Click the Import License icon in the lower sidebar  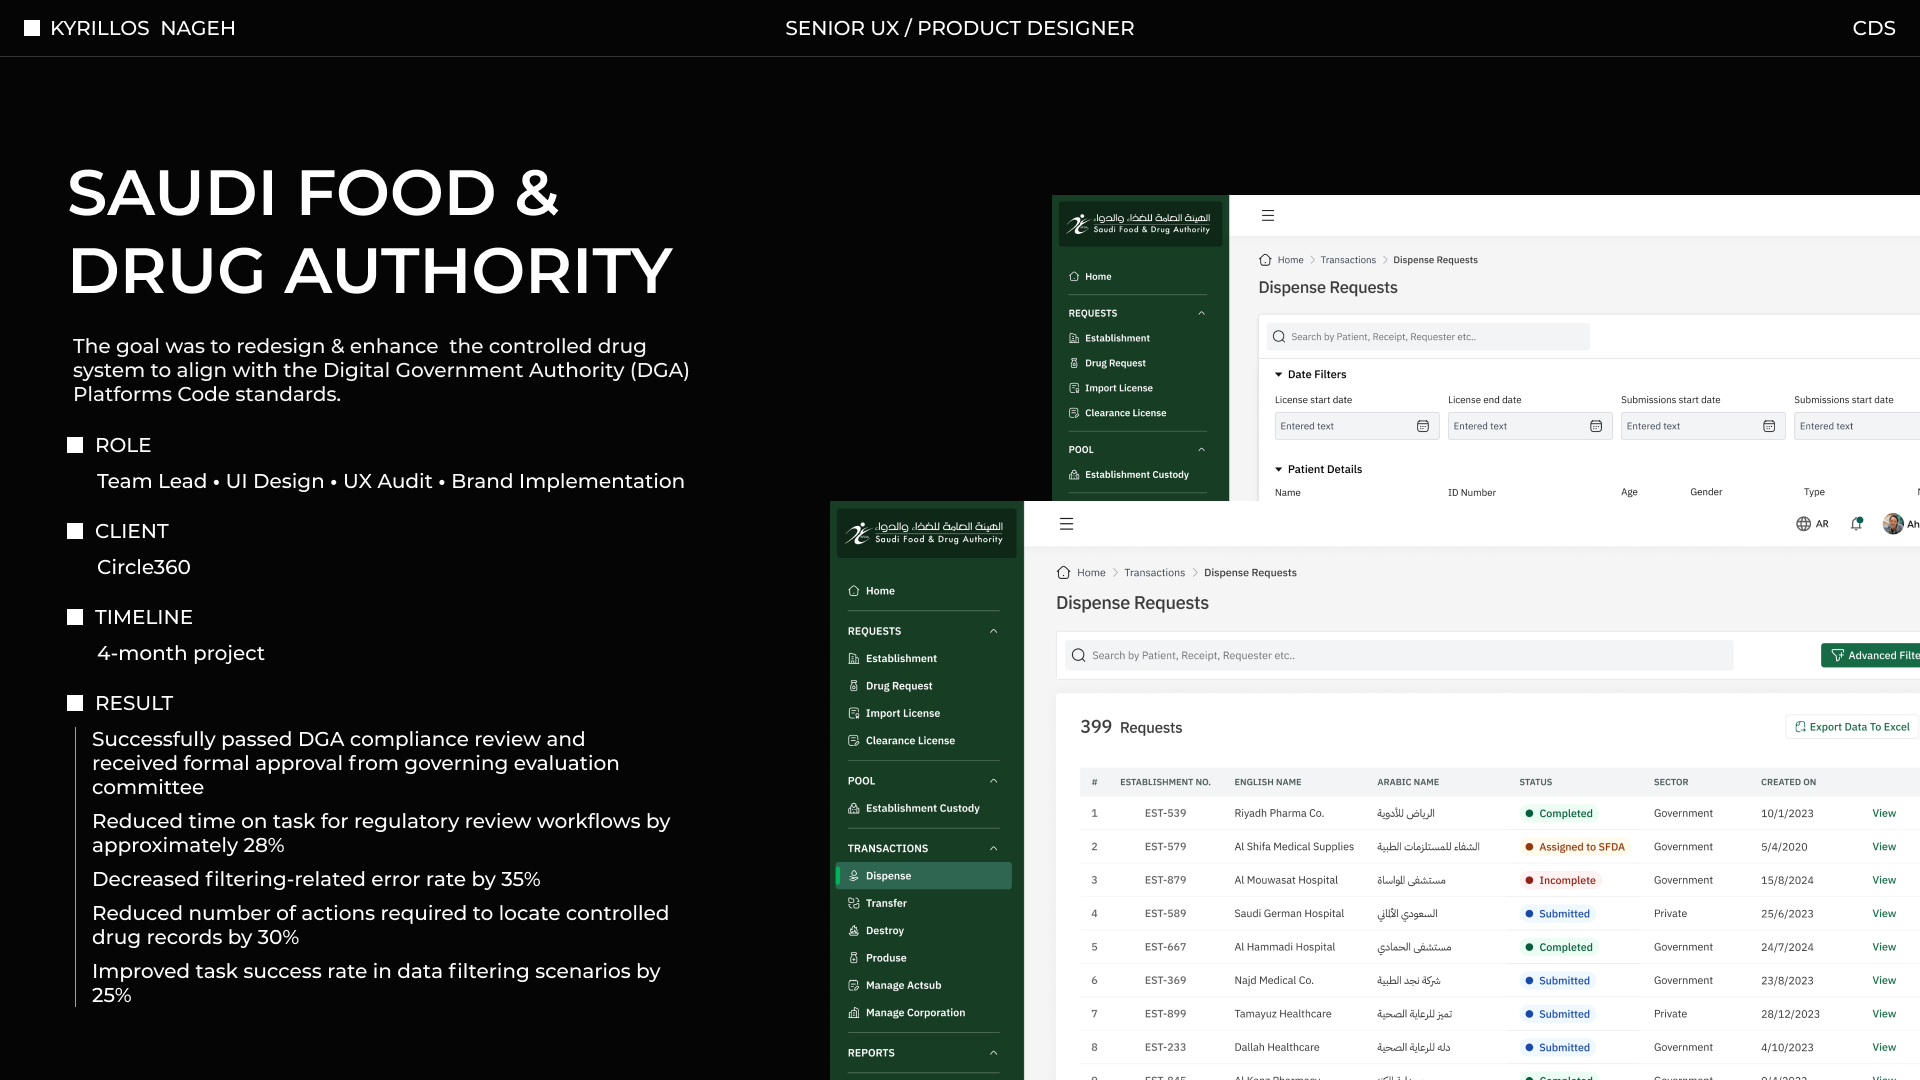(854, 714)
